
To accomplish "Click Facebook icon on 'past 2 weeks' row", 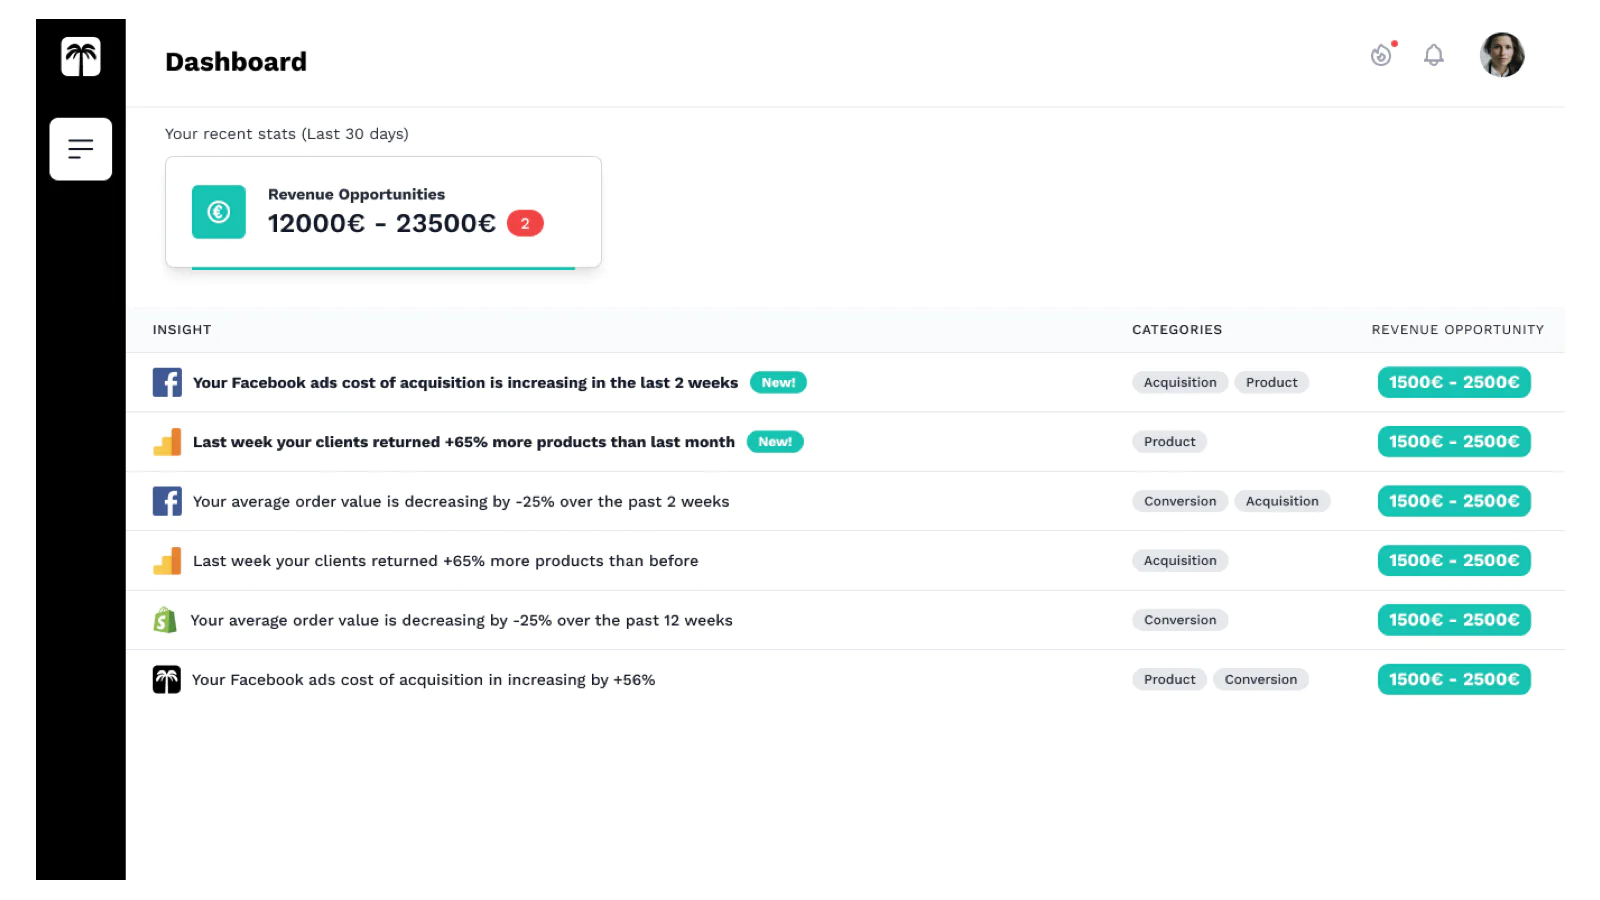I will click(x=167, y=501).
